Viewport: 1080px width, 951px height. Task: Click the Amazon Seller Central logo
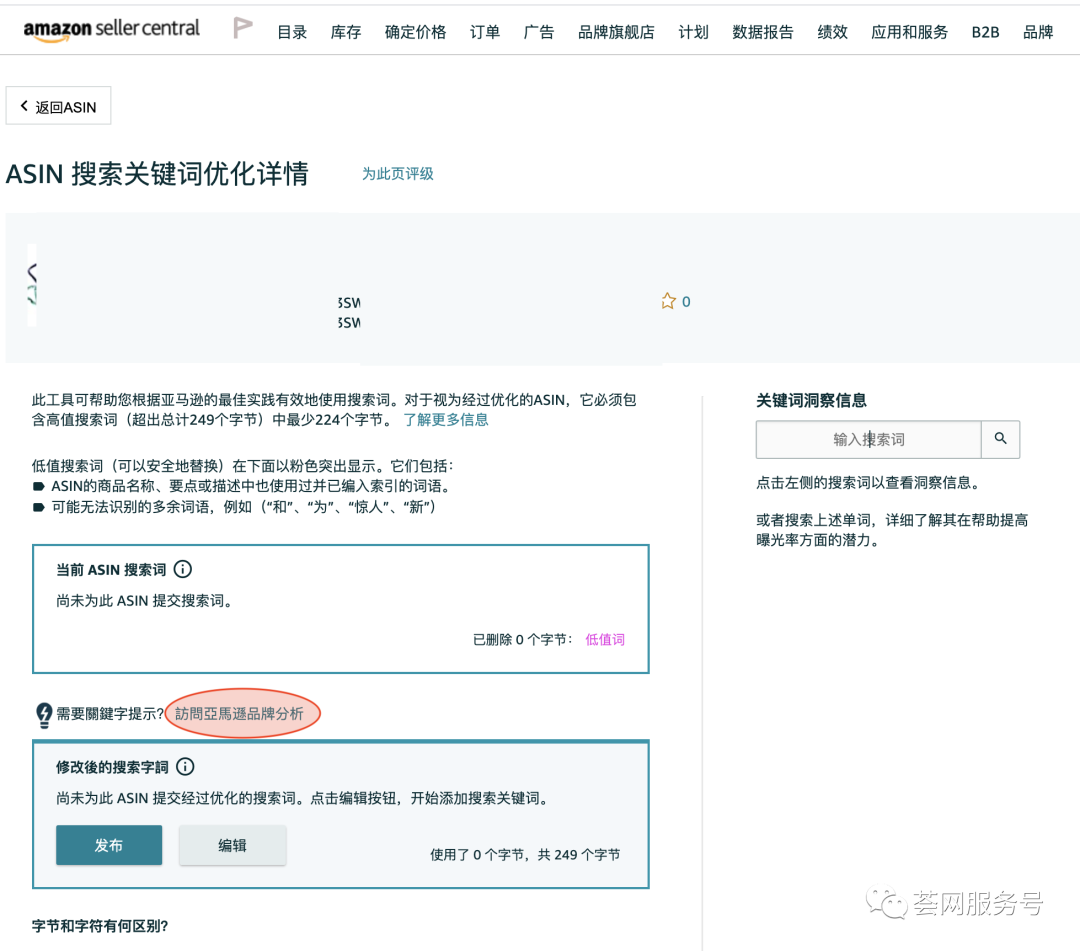111,30
